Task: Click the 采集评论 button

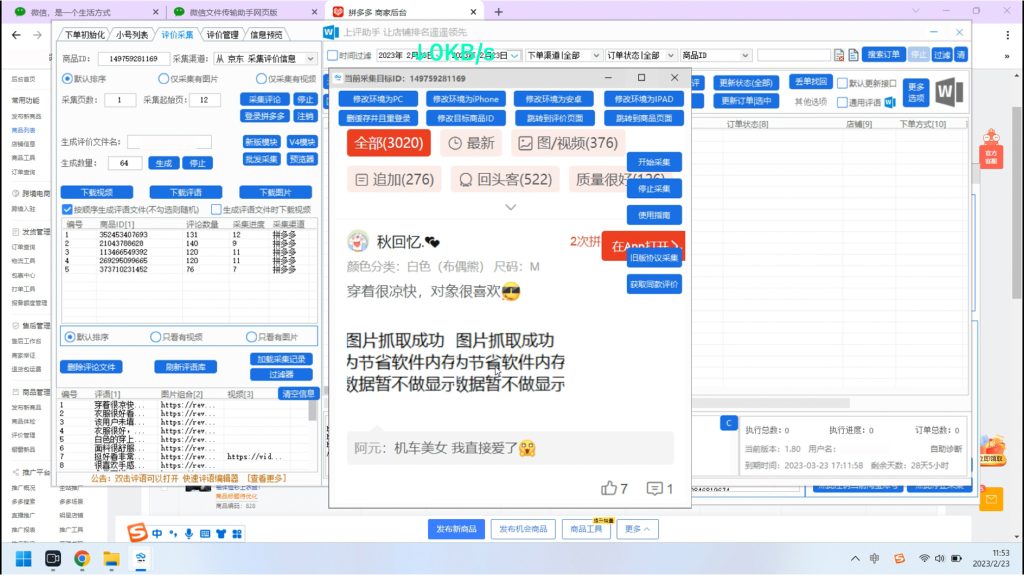Action: click(x=264, y=99)
